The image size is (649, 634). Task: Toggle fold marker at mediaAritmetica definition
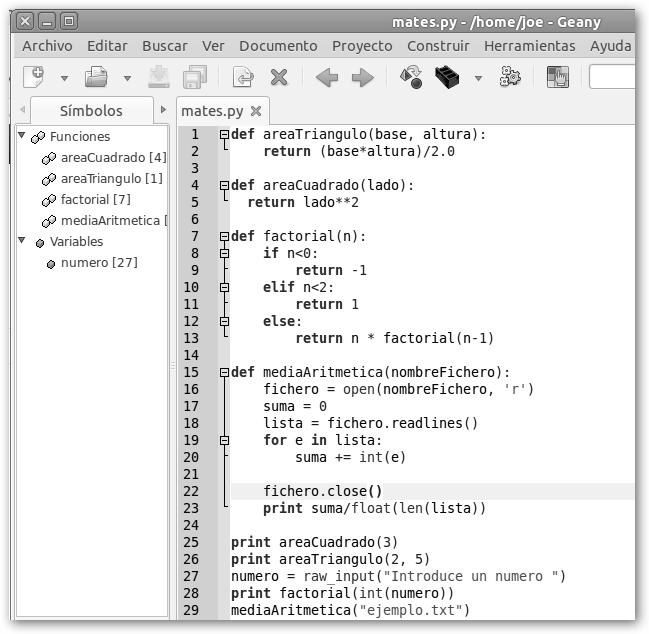tap(224, 372)
